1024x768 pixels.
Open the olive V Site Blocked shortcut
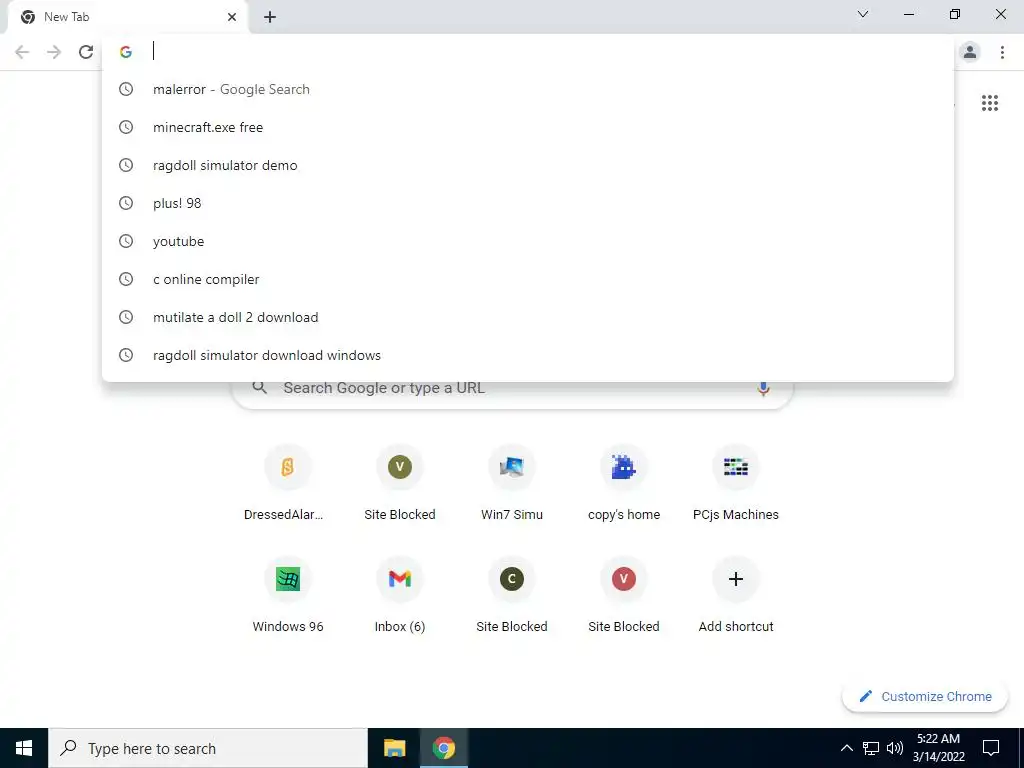pyautogui.click(x=400, y=483)
